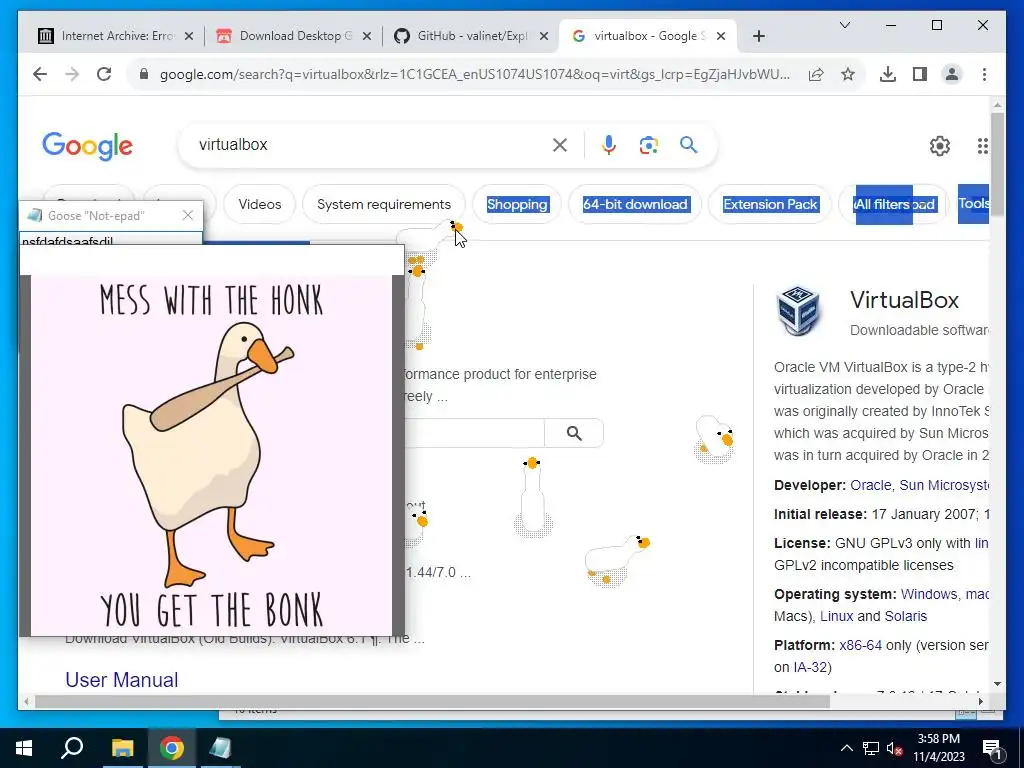Switch to Internet Archive tab
The height and width of the screenshot is (768, 1024).
tap(118, 36)
